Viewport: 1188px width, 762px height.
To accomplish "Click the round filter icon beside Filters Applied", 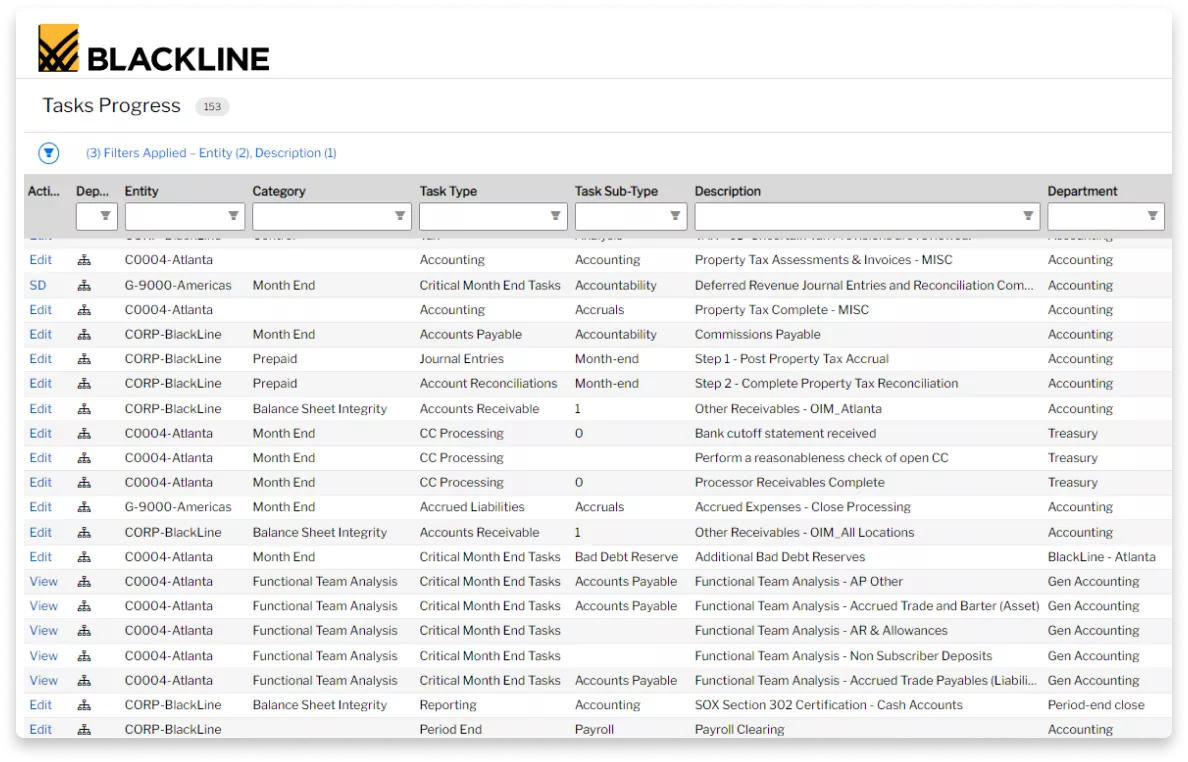I will [49, 153].
